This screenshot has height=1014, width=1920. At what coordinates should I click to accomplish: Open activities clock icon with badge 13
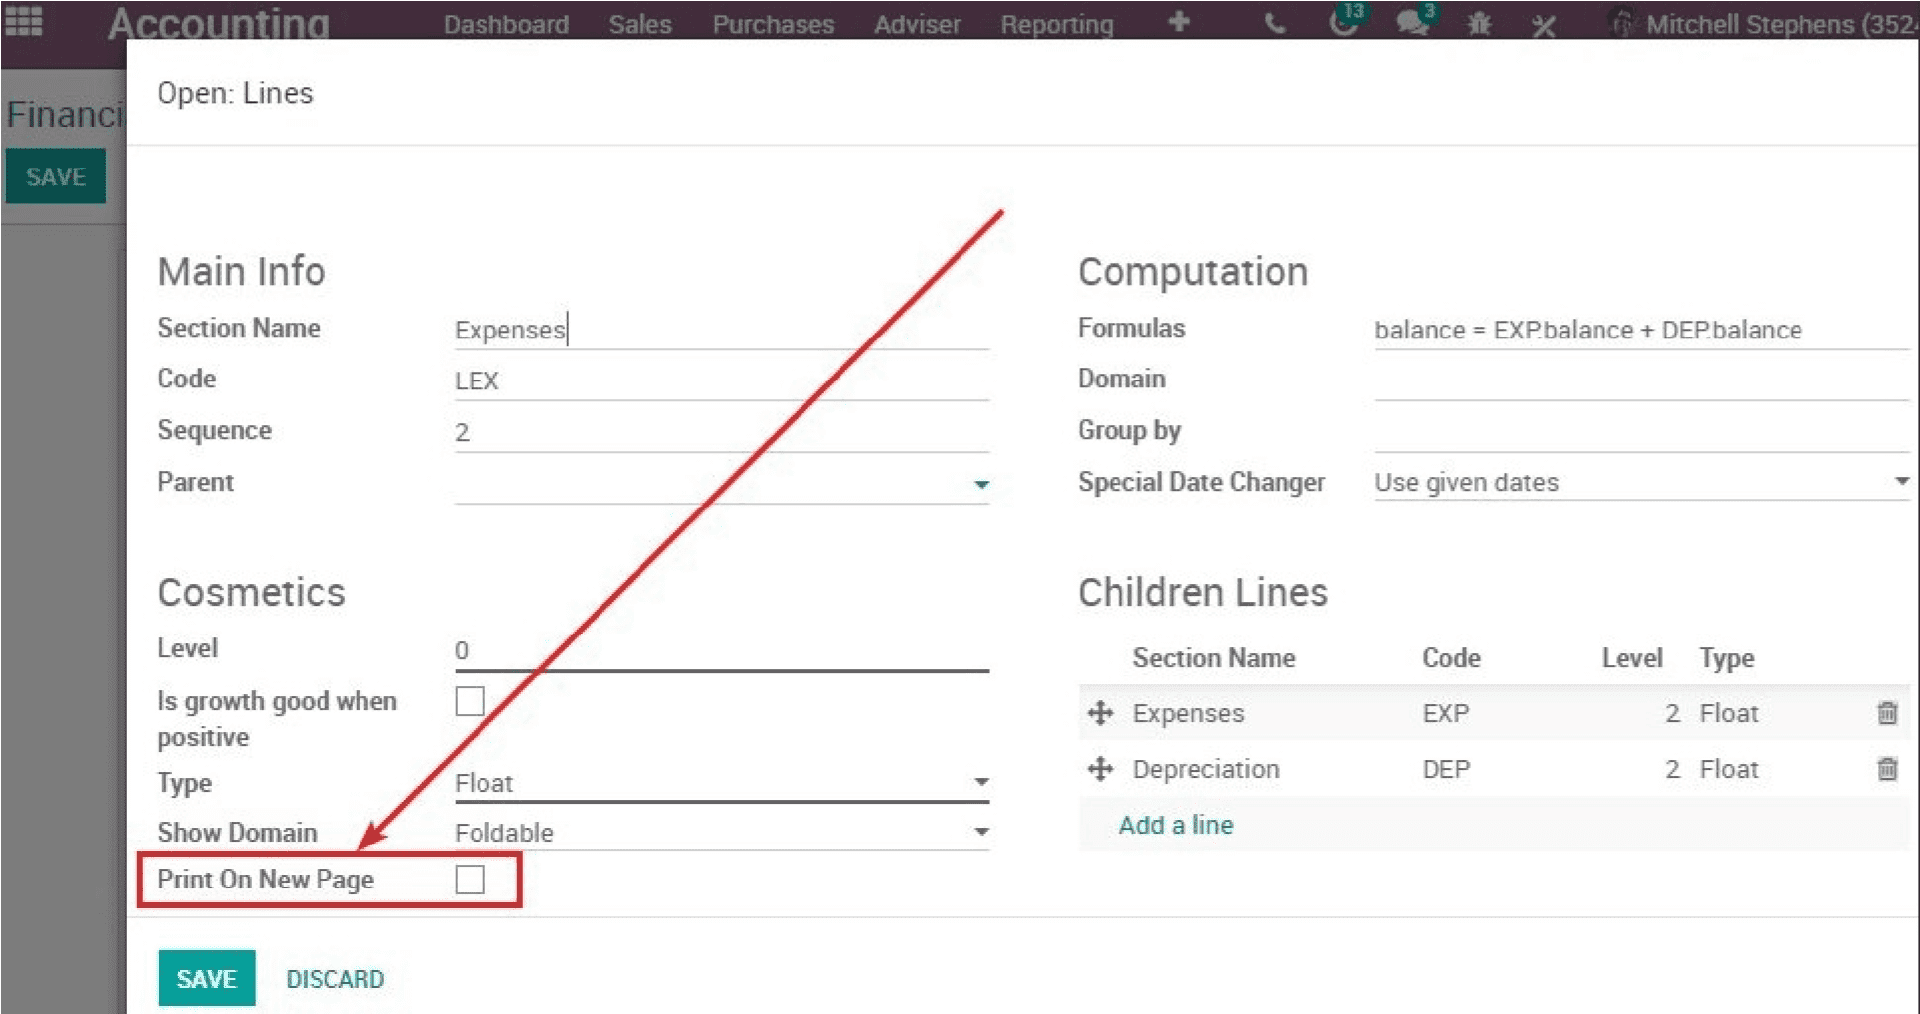(x=1346, y=20)
